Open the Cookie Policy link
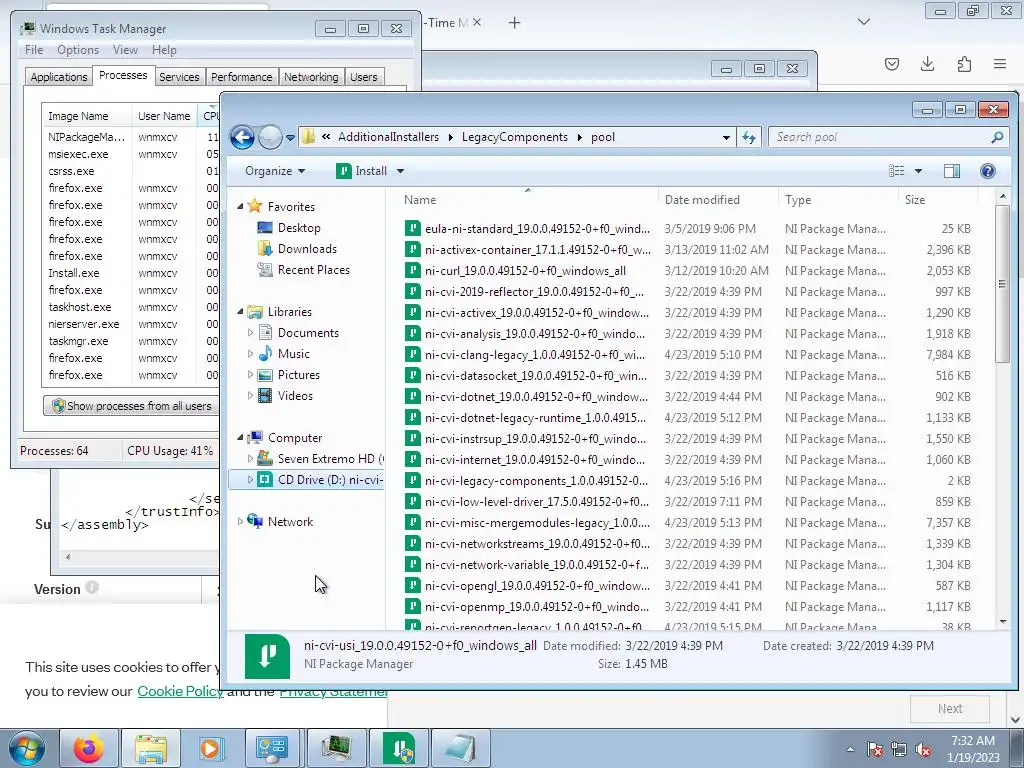Viewport: 1024px width, 768px height. click(x=180, y=691)
